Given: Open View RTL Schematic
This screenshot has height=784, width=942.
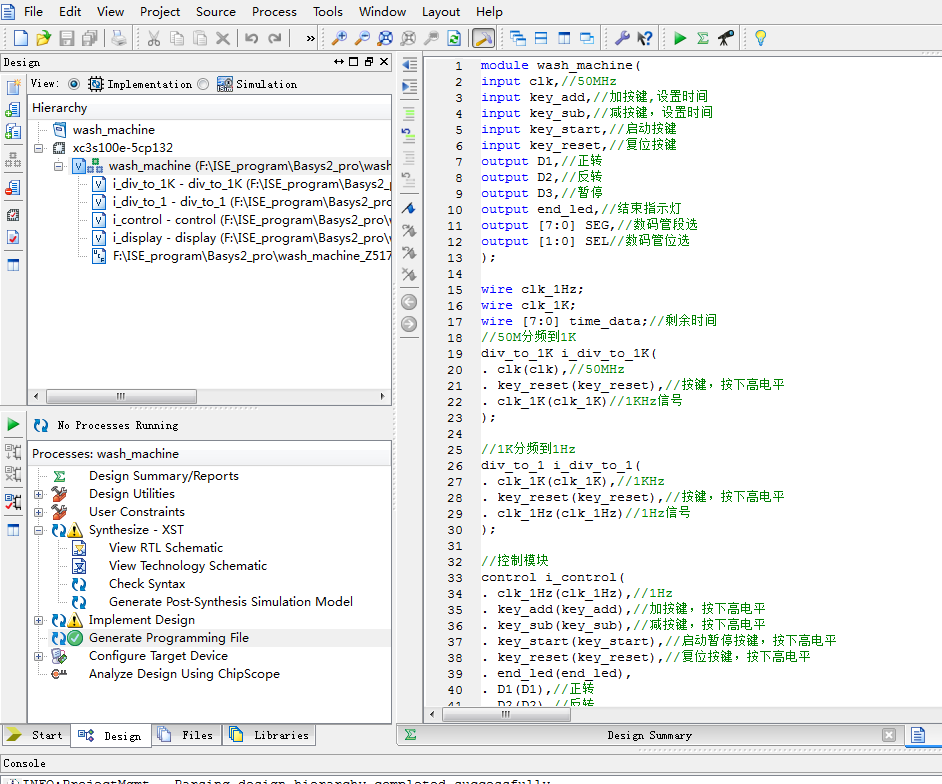Looking at the screenshot, I should (x=166, y=547).
